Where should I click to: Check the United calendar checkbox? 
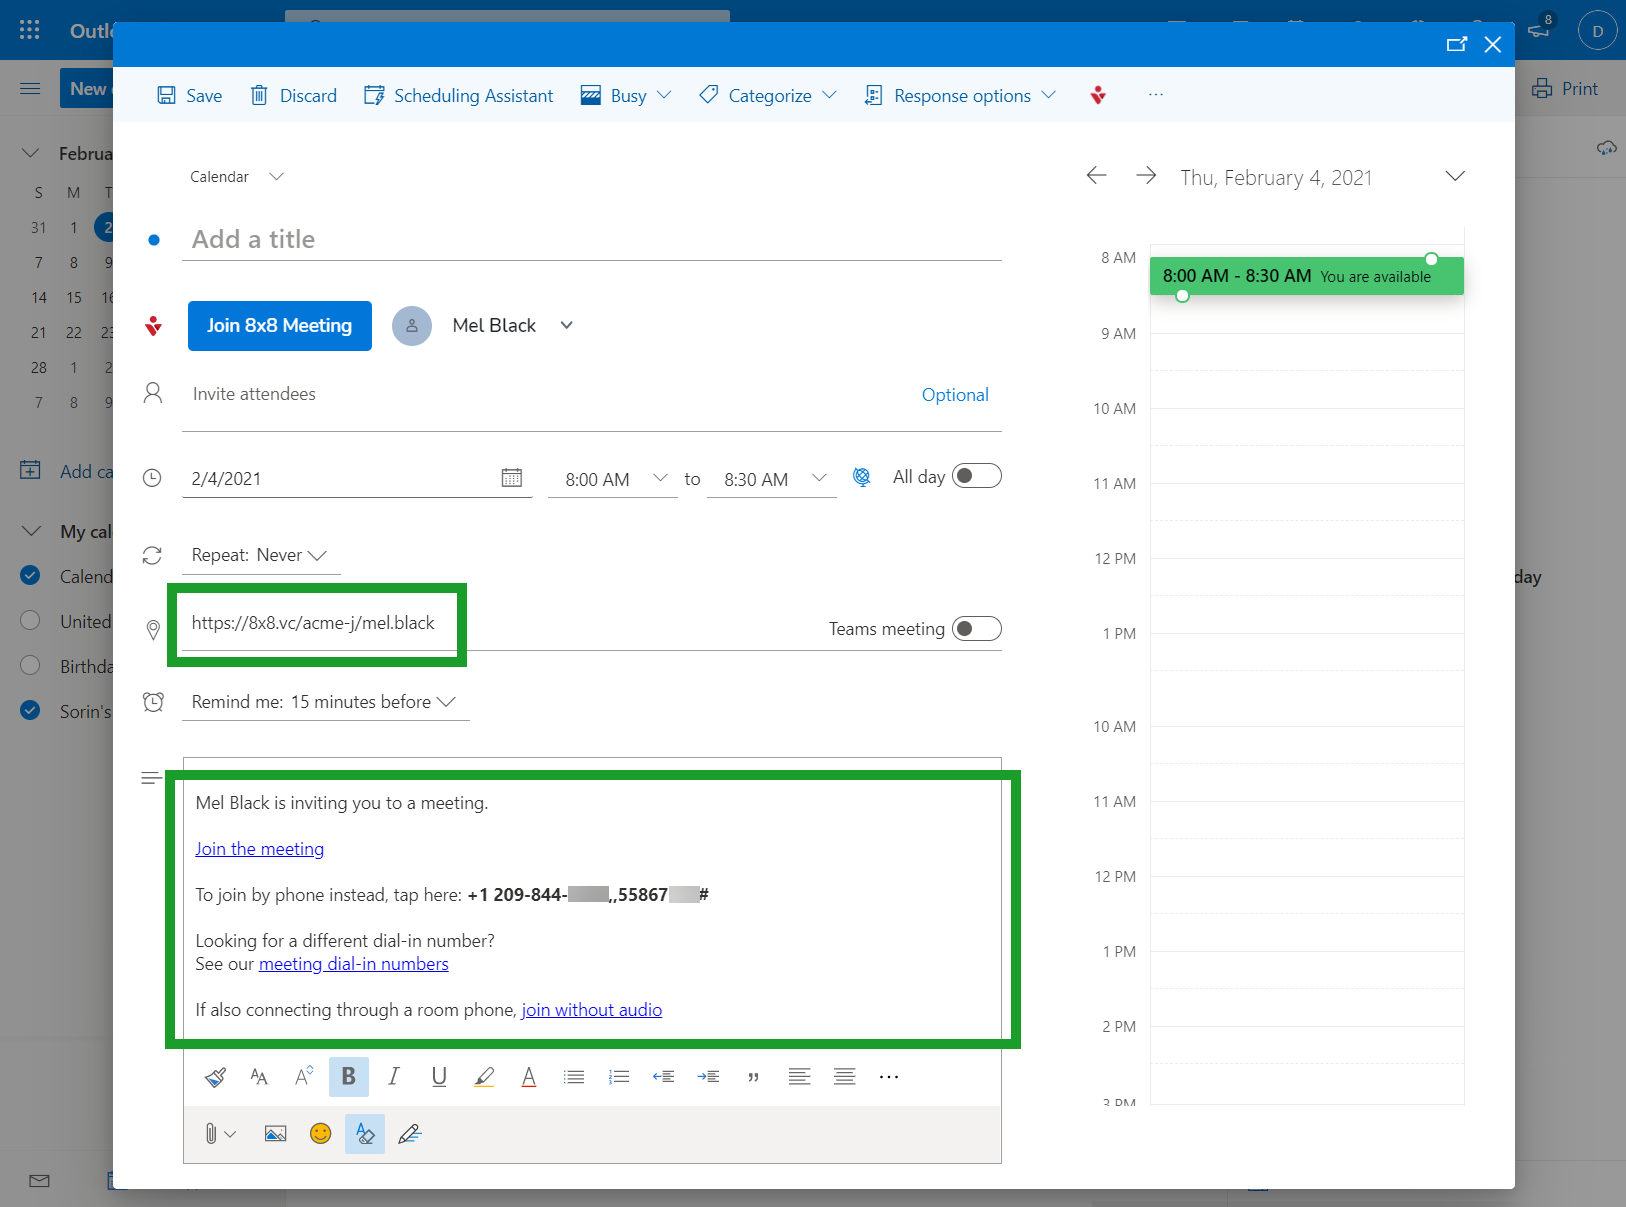[30, 620]
